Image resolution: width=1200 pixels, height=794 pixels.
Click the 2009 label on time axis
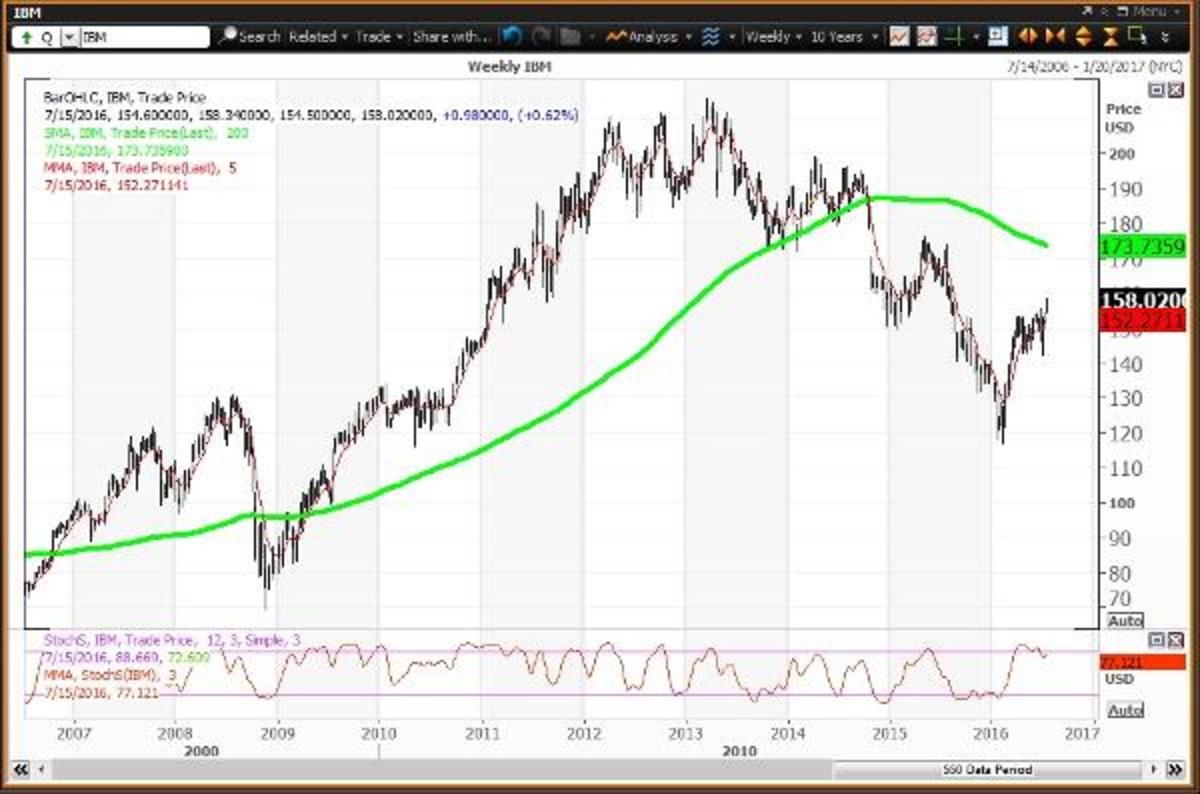278,733
